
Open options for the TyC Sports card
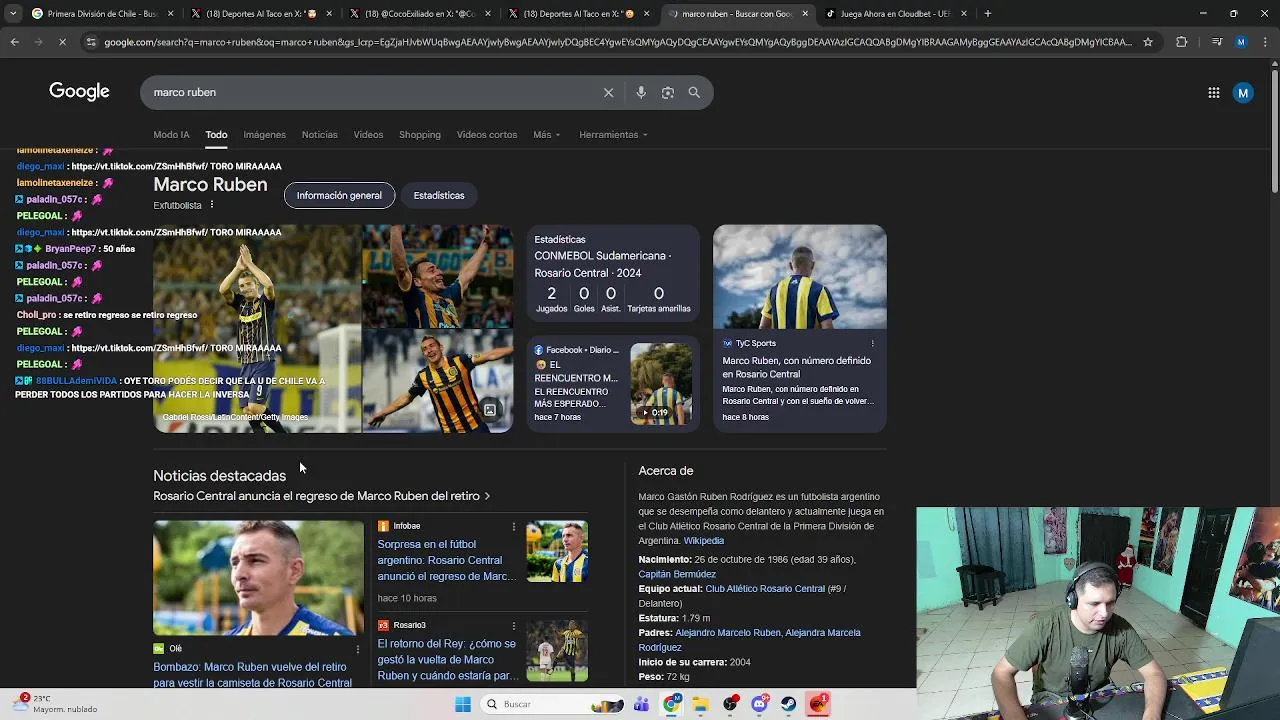[872, 343]
